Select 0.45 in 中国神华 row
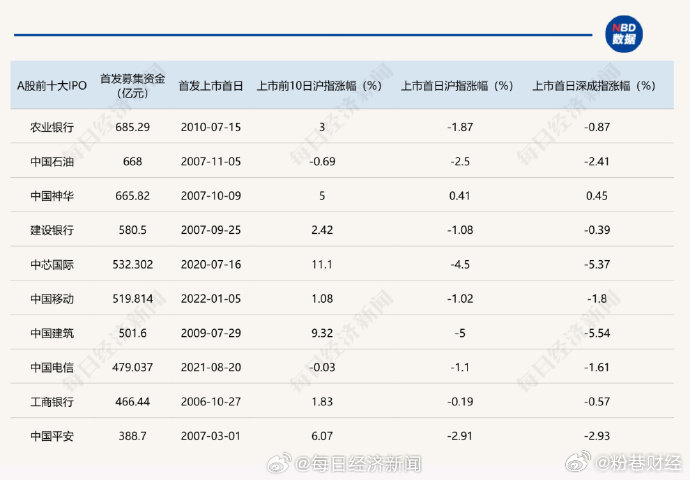 pos(597,196)
